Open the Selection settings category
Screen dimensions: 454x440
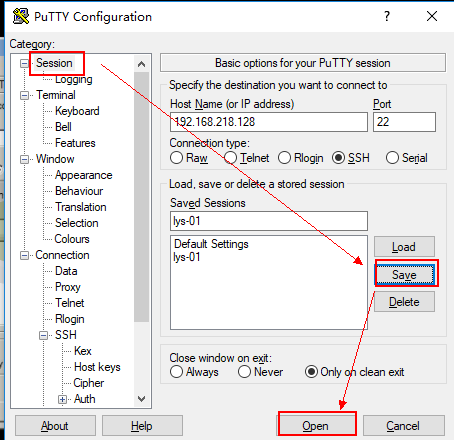[x=76, y=223]
